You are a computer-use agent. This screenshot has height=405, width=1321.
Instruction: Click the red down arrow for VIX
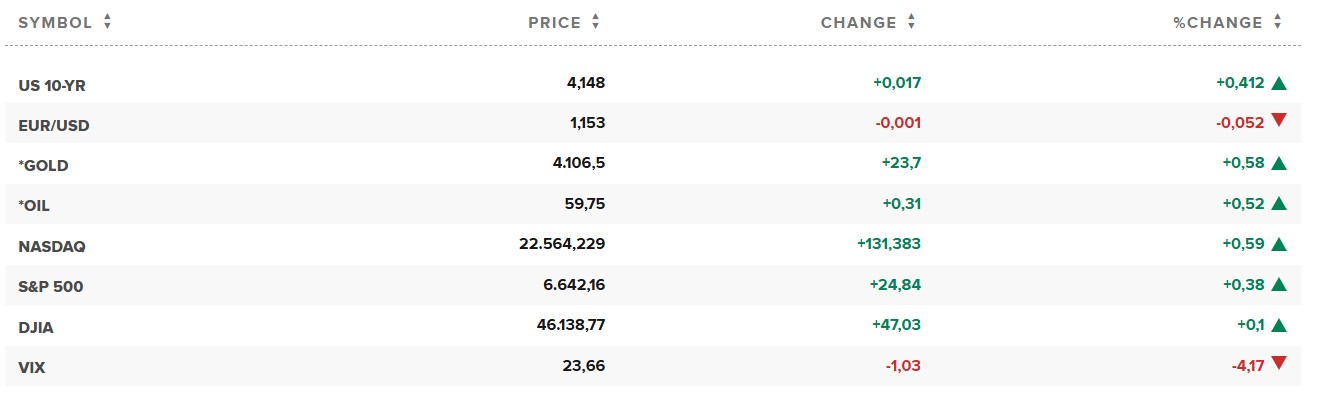pyautogui.click(x=1279, y=364)
